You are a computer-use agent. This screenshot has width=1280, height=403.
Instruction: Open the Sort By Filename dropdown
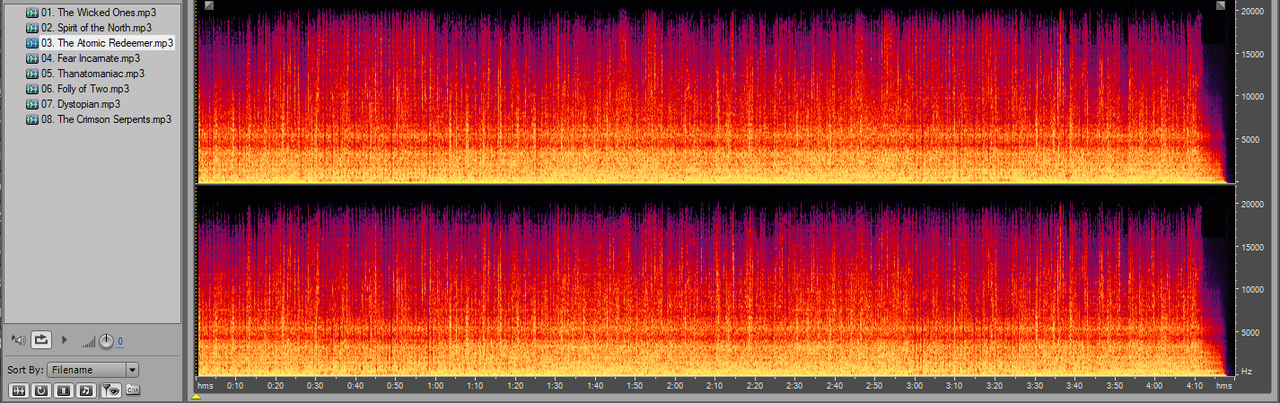93,369
